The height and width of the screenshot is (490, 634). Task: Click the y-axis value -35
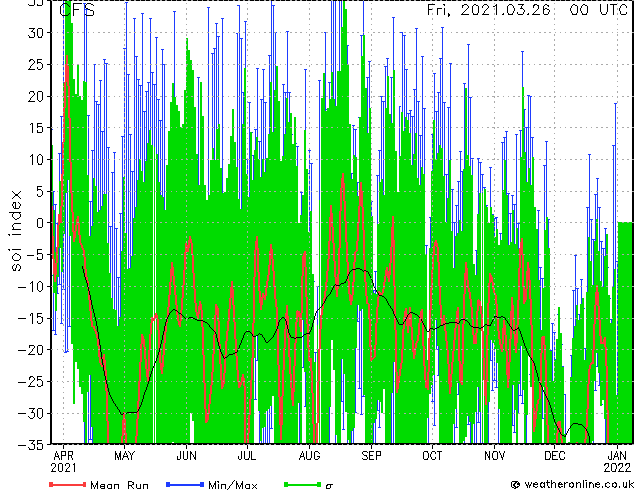31,445
